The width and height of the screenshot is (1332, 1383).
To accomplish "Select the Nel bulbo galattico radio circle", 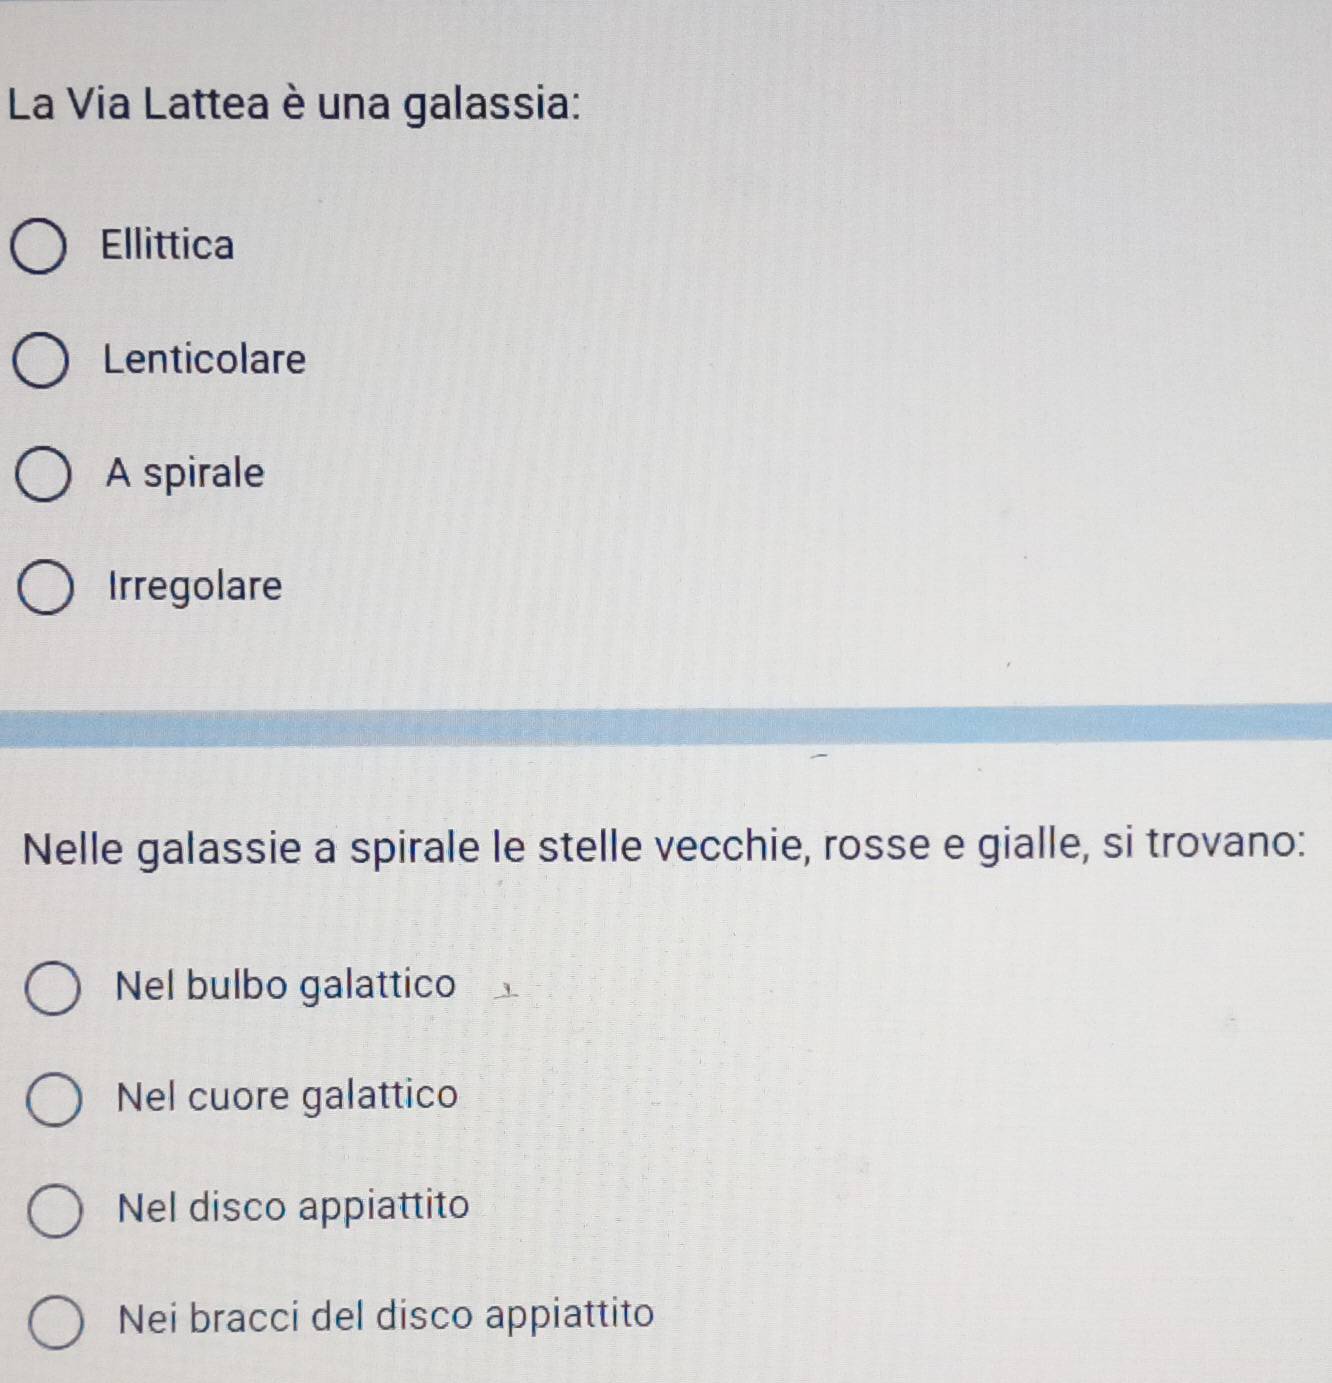I will (x=52, y=990).
